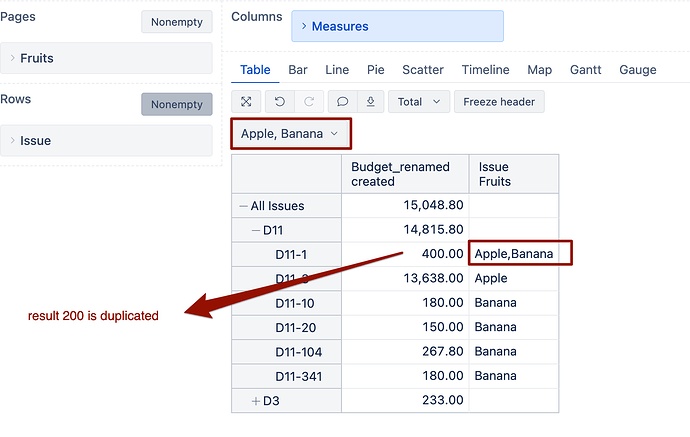Open the Apple, Banana page filter
The height and width of the screenshot is (437, 690).
291,133
